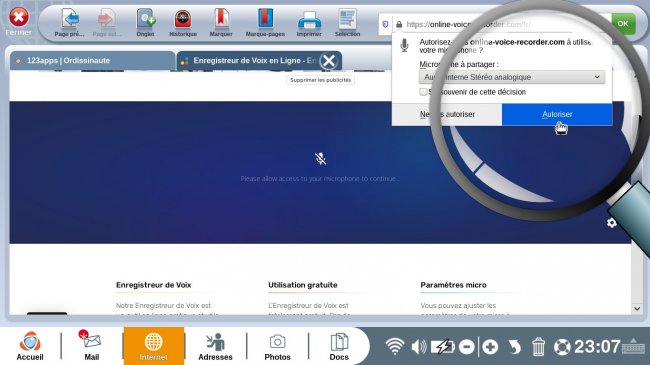Screen dimensions: 650x365
Task: Click Ne pas autoriser button
Action: coord(447,114)
